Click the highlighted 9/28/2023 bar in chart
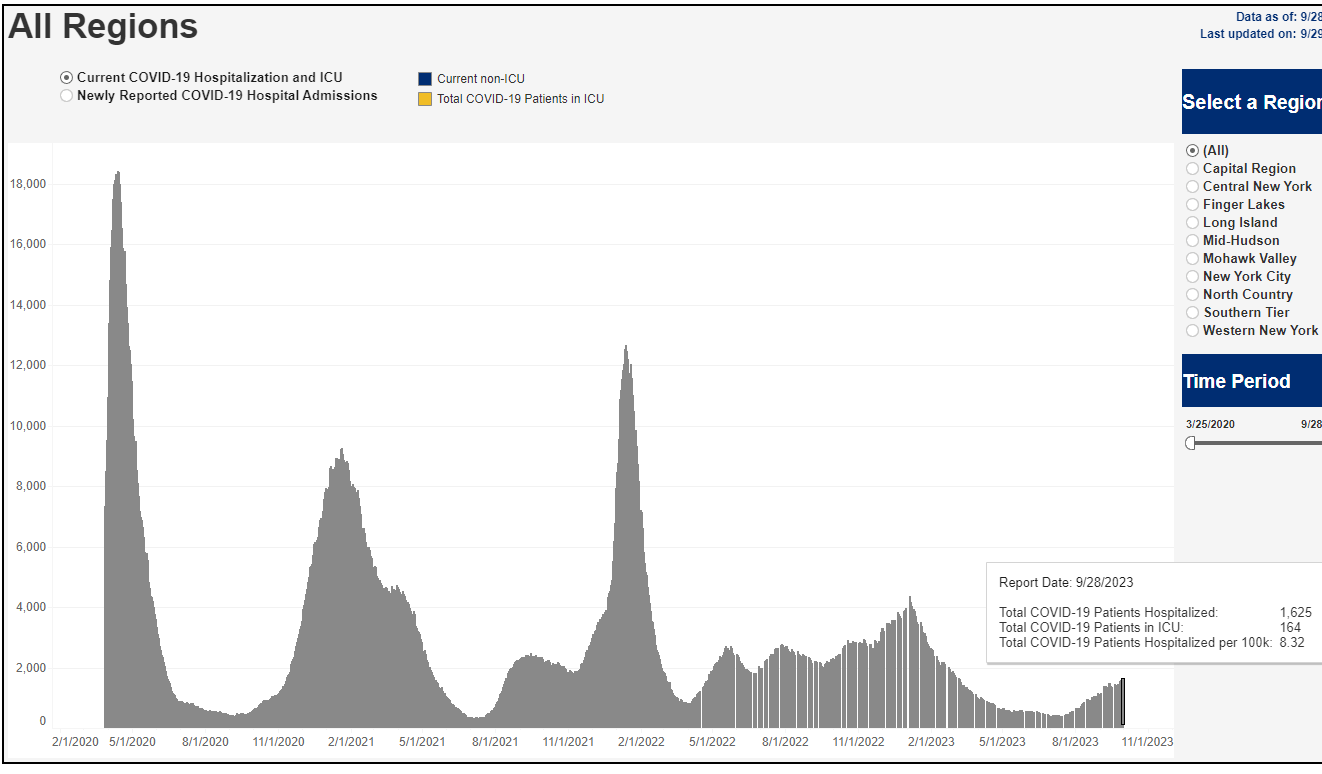Image resolution: width=1322 pixels, height=774 pixels. tap(1122, 703)
